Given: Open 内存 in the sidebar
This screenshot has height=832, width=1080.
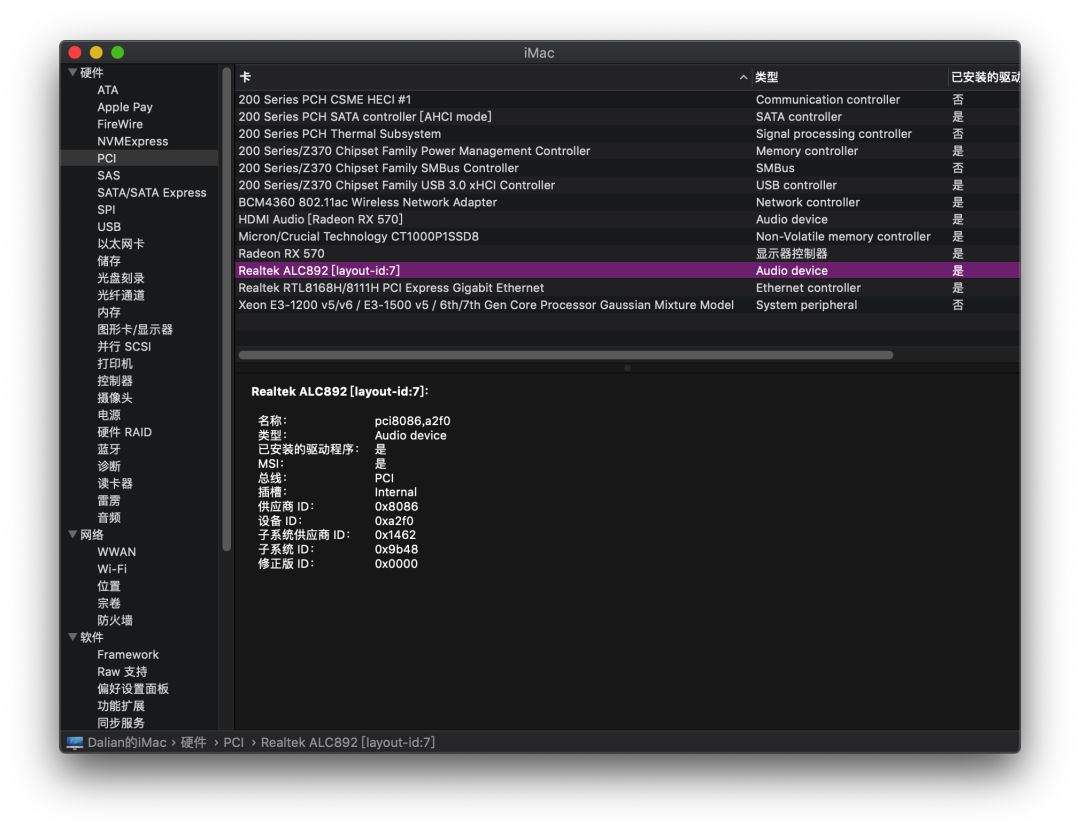Looking at the screenshot, I should pyautogui.click(x=109, y=313).
